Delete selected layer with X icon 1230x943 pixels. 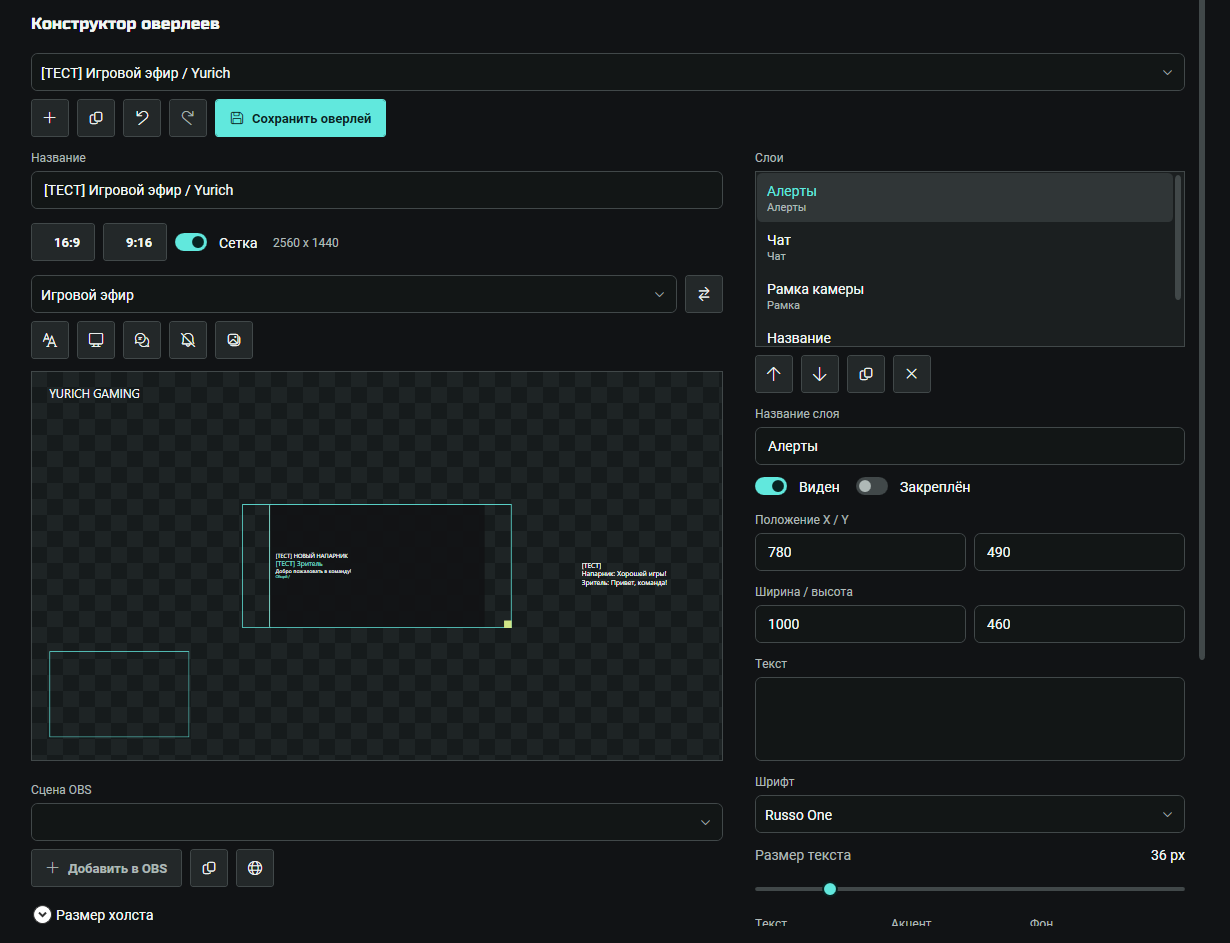click(x=912, y=374)
